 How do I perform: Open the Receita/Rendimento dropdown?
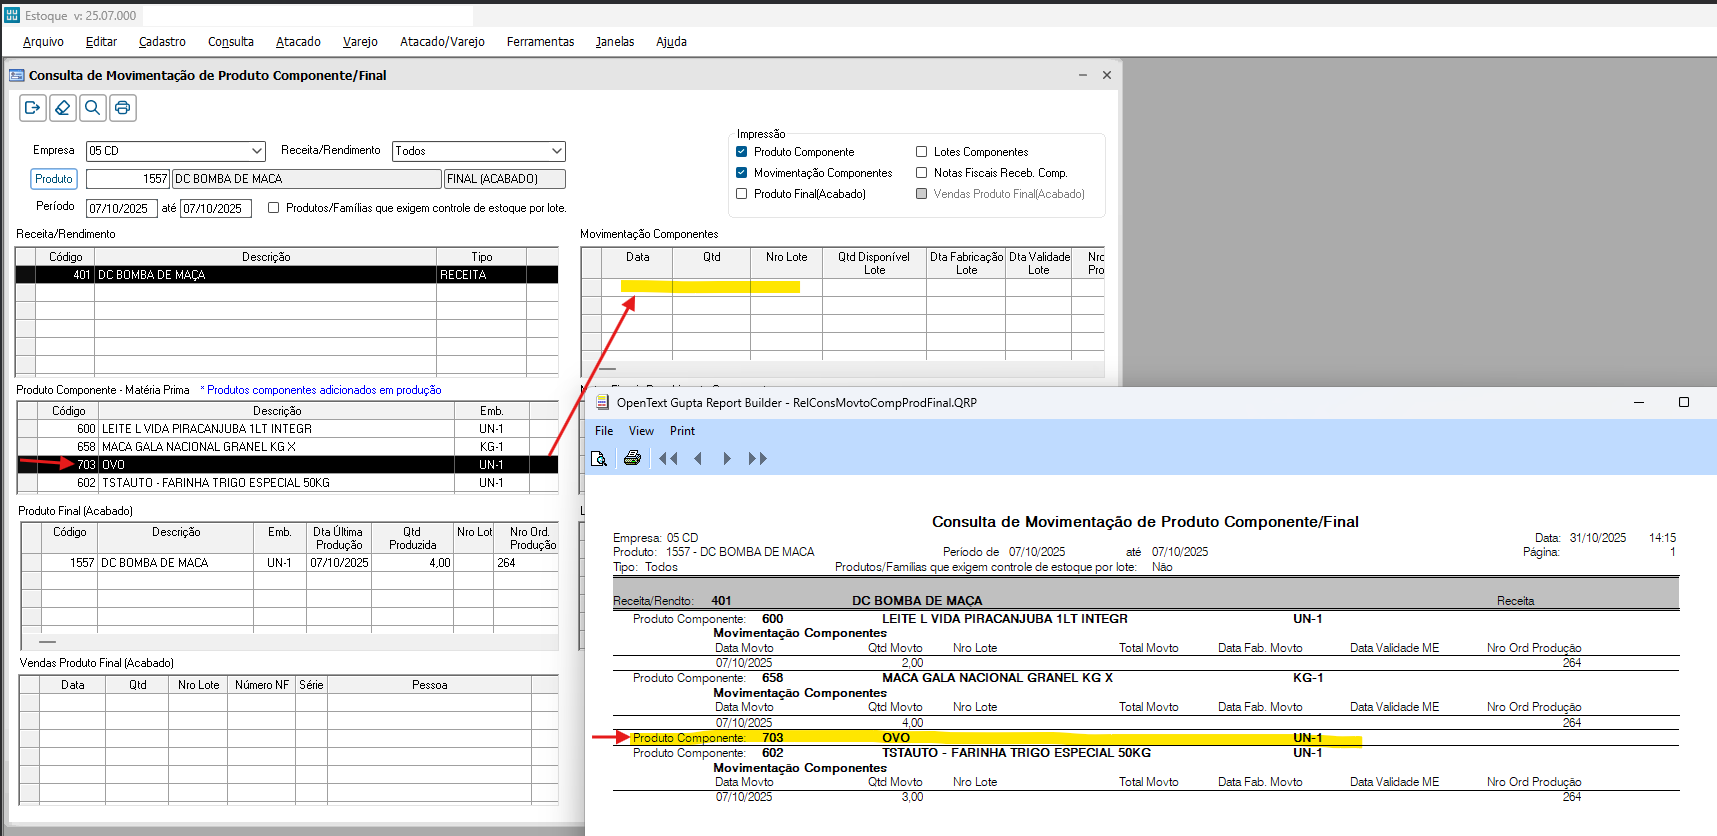pyautogui.click(x=557, y=151)
